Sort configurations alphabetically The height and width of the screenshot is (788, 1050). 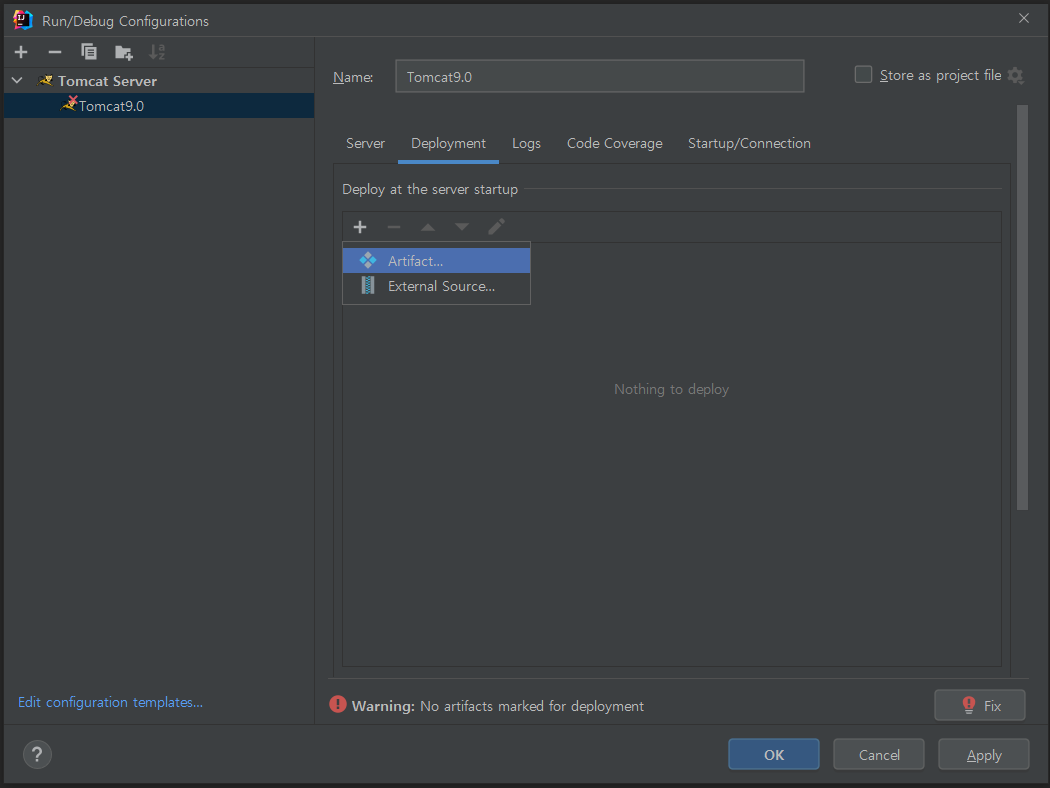click(157, 52)
